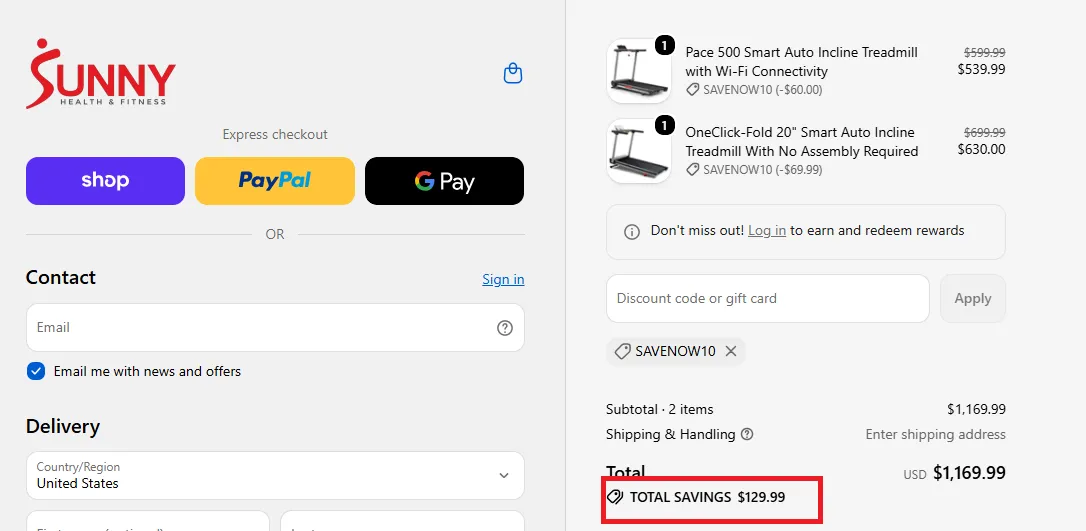Click the Pace 500 treadmill thumbnail

click(x=639, y=71)
